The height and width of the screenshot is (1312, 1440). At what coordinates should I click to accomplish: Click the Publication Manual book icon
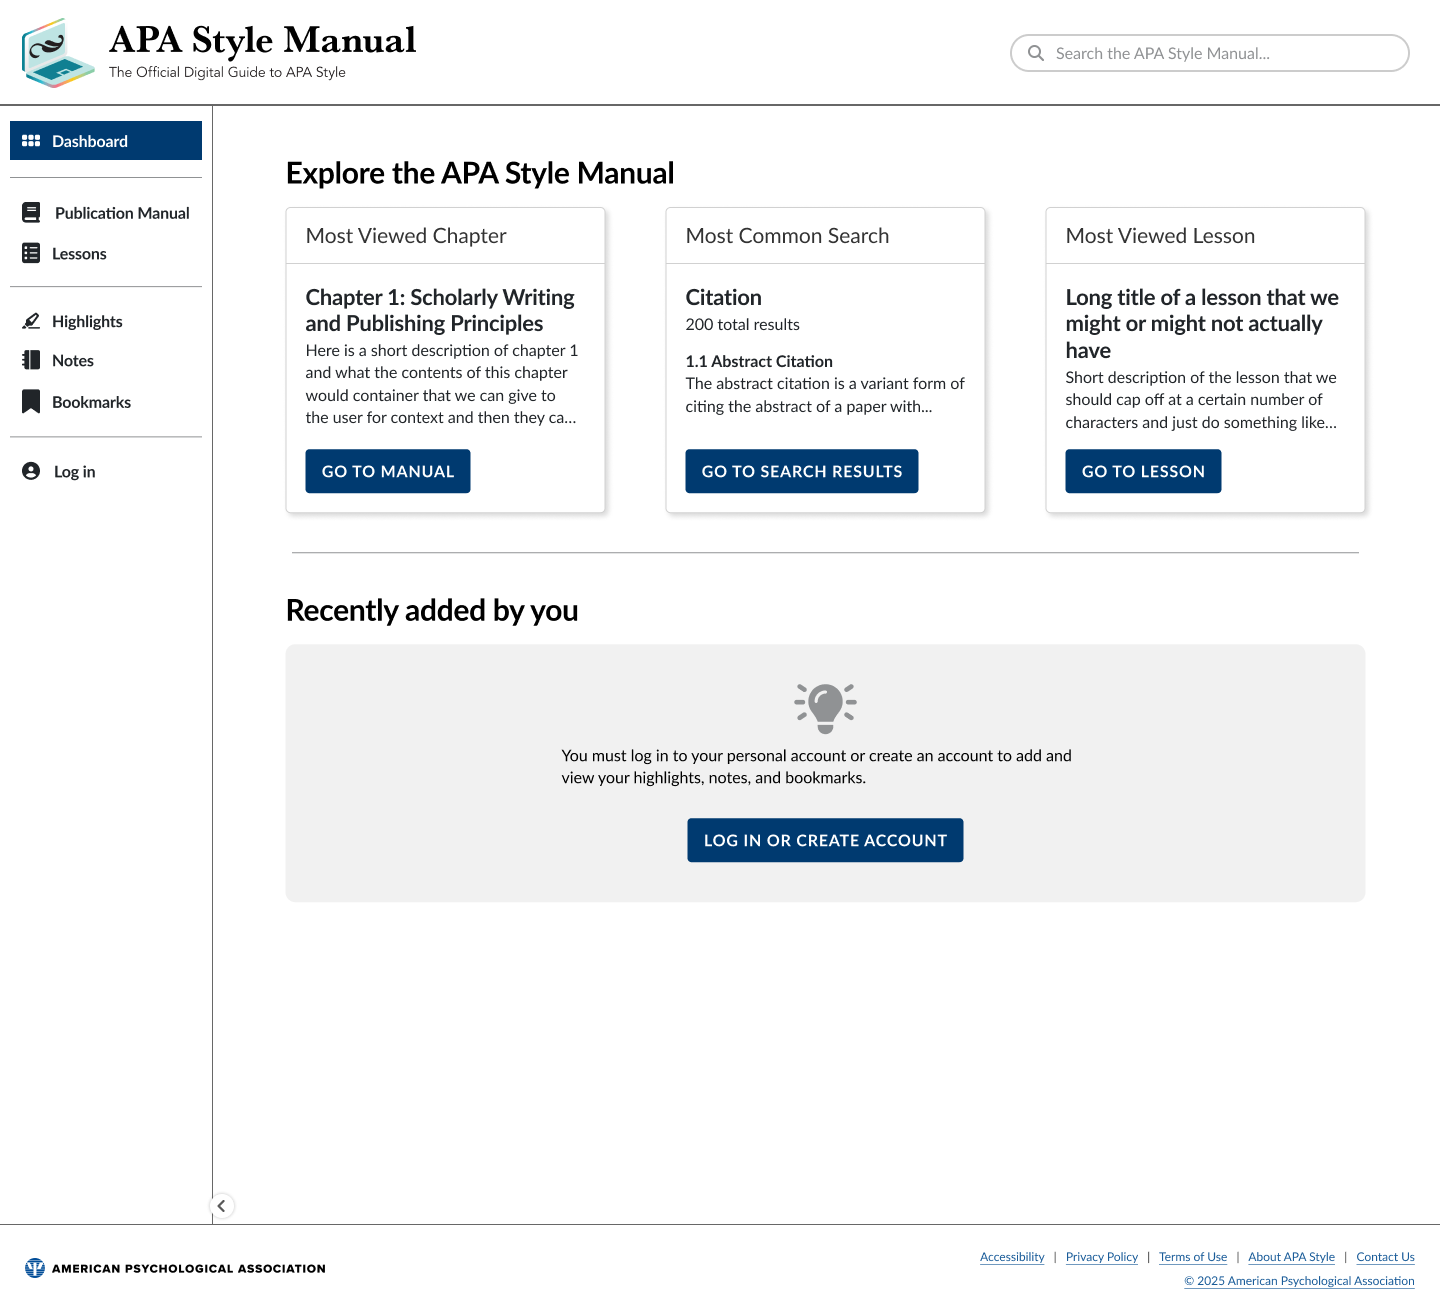31,213
